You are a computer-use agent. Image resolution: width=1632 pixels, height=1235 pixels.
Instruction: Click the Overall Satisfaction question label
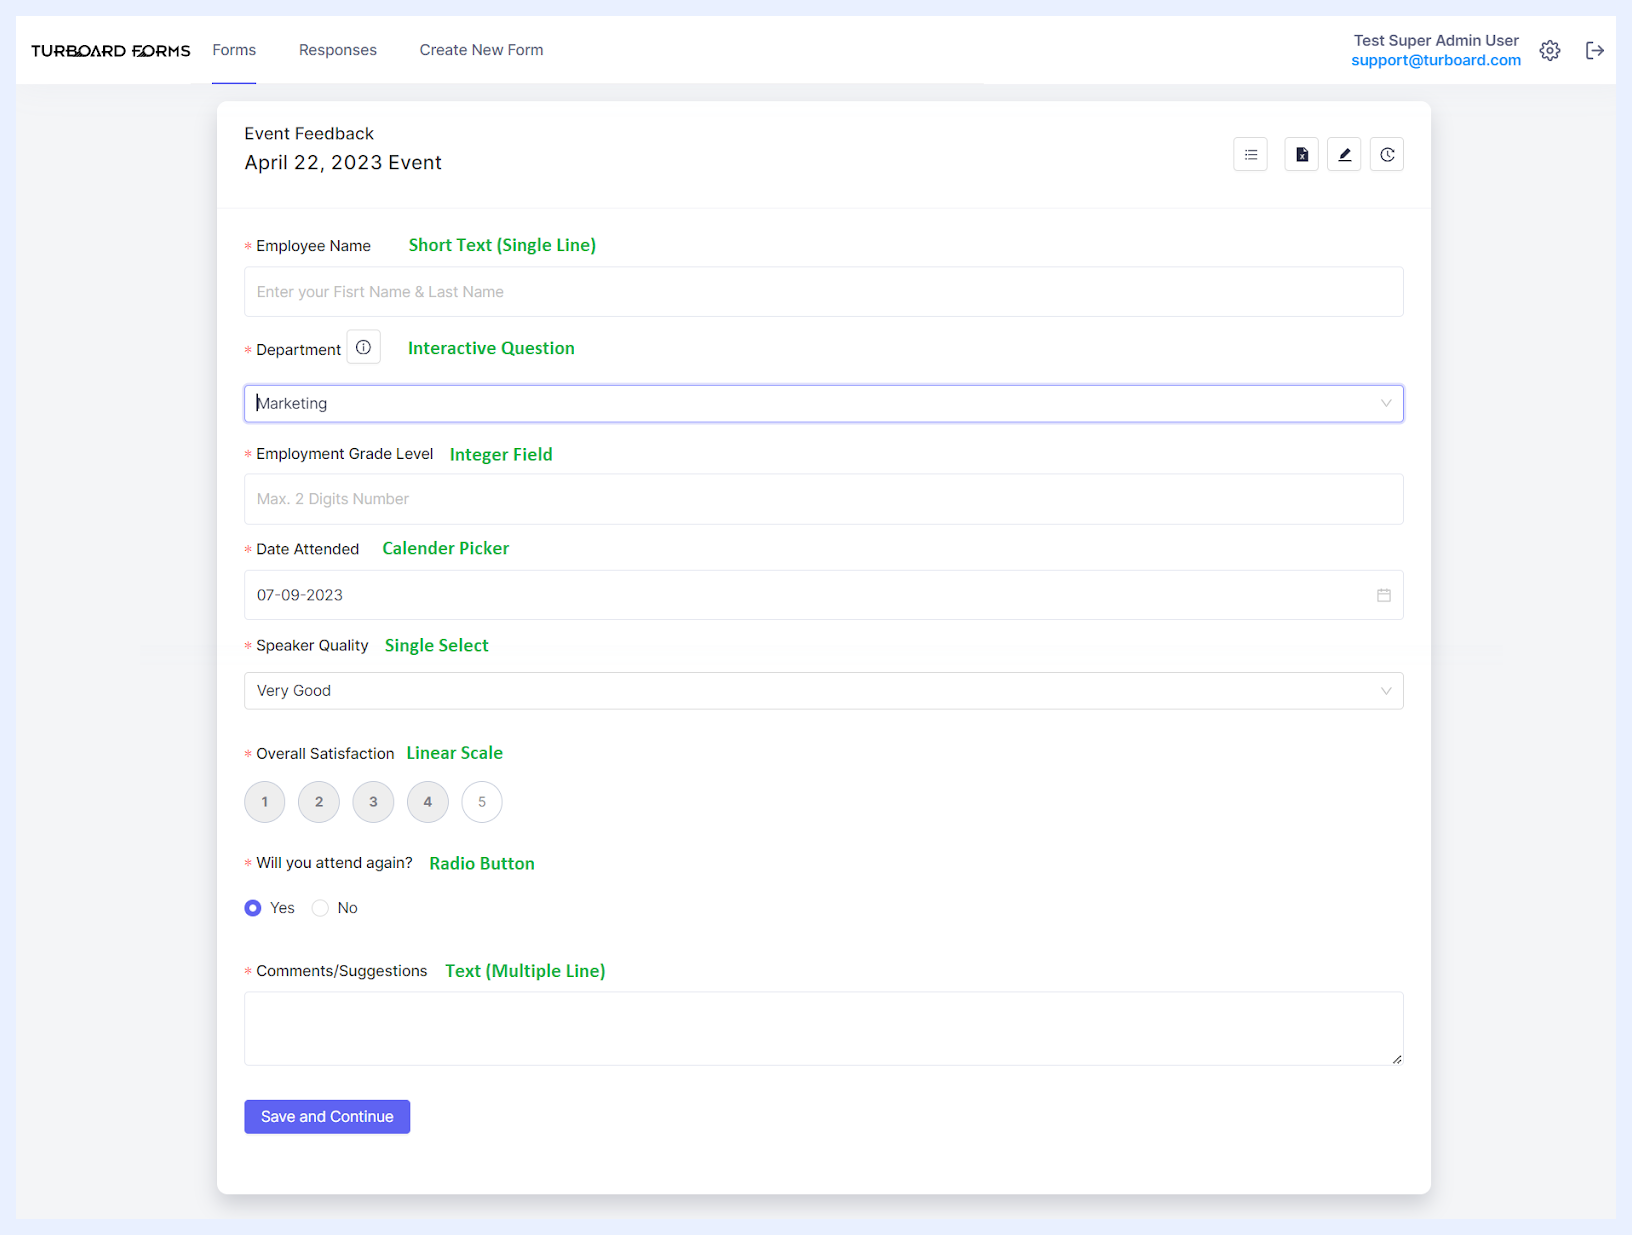point(325,754)
